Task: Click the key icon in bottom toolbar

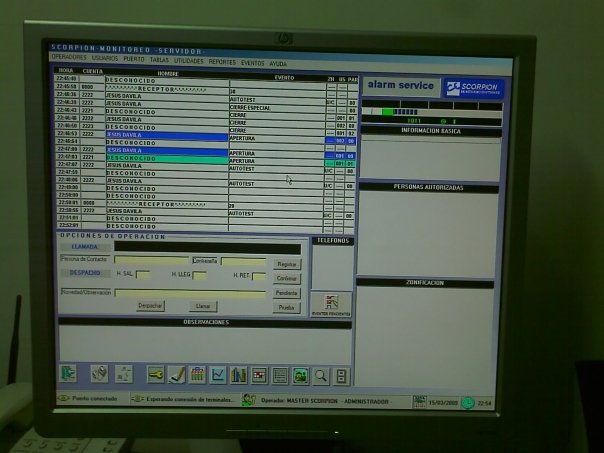Action: click(x=155, y=374)
